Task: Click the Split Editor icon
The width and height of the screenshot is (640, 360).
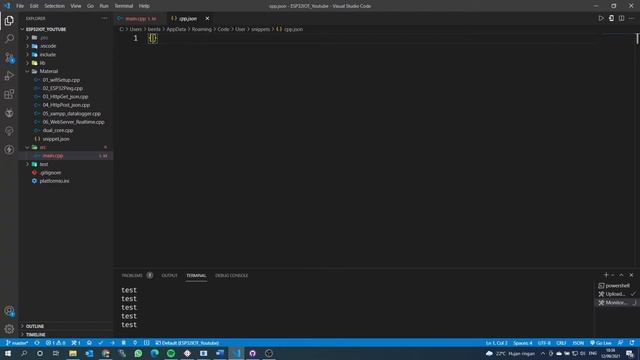Action: (621, 18)
